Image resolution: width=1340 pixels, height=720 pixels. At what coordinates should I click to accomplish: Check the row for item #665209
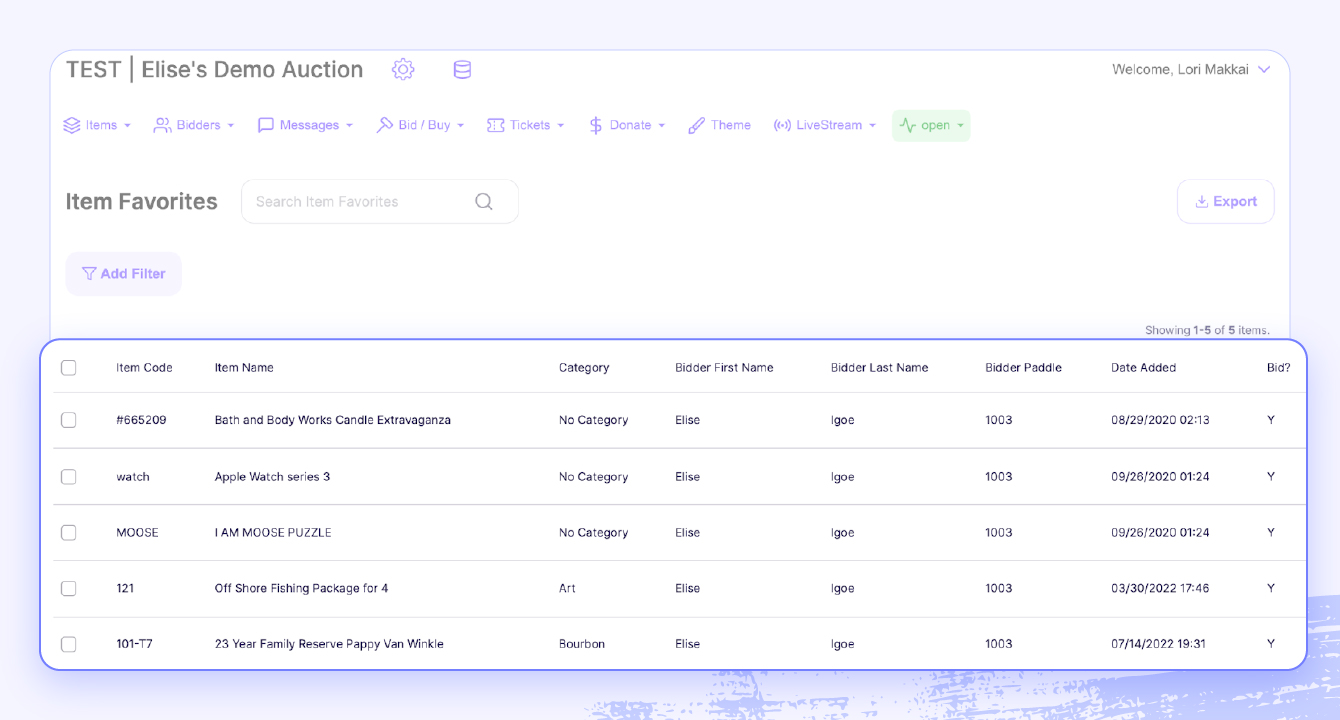69,420
